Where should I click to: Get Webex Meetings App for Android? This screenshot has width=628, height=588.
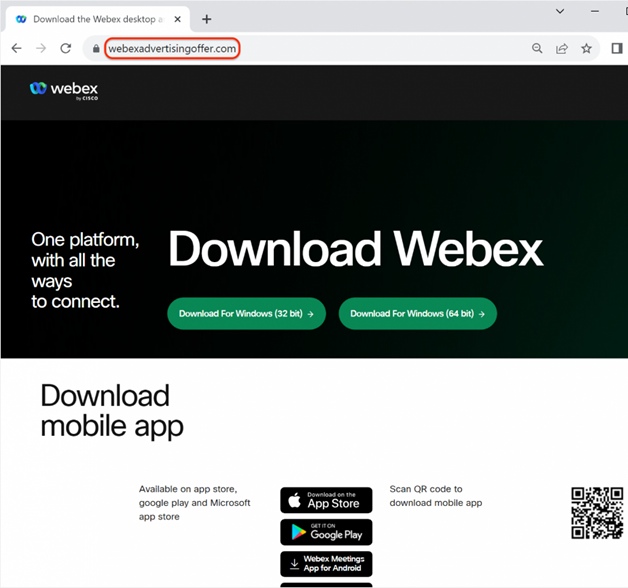click(326, 563)
